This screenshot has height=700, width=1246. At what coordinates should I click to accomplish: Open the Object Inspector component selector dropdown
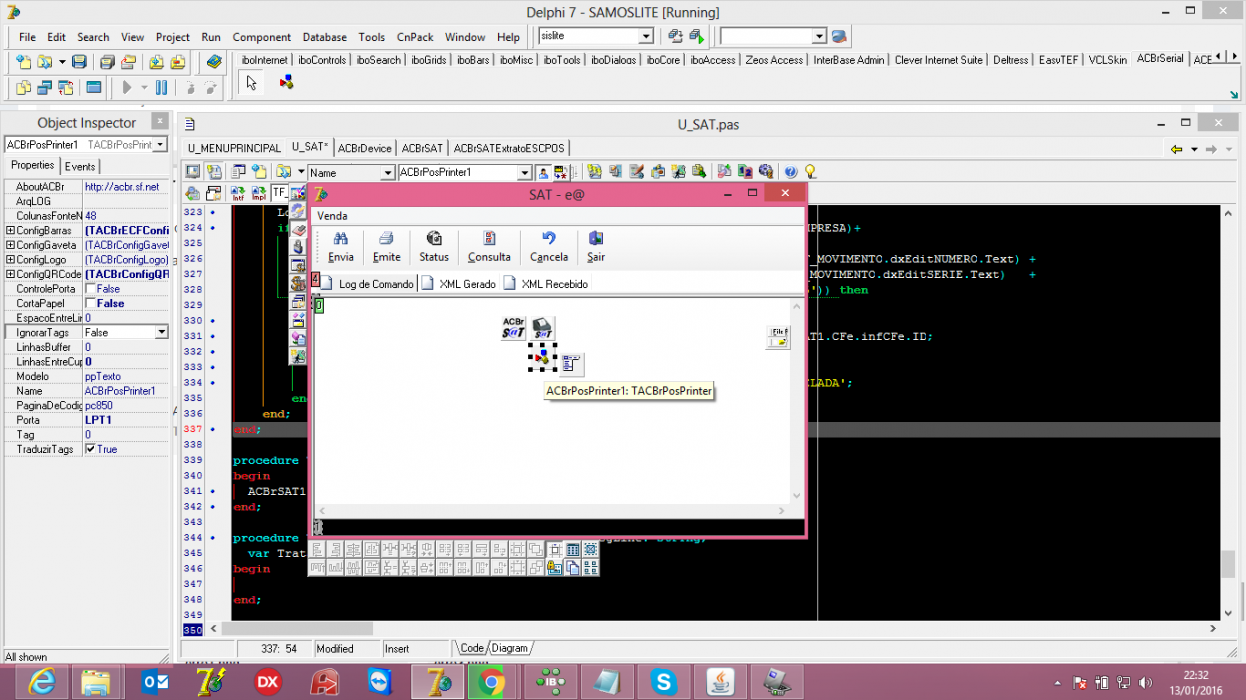(x=161, y=145)
